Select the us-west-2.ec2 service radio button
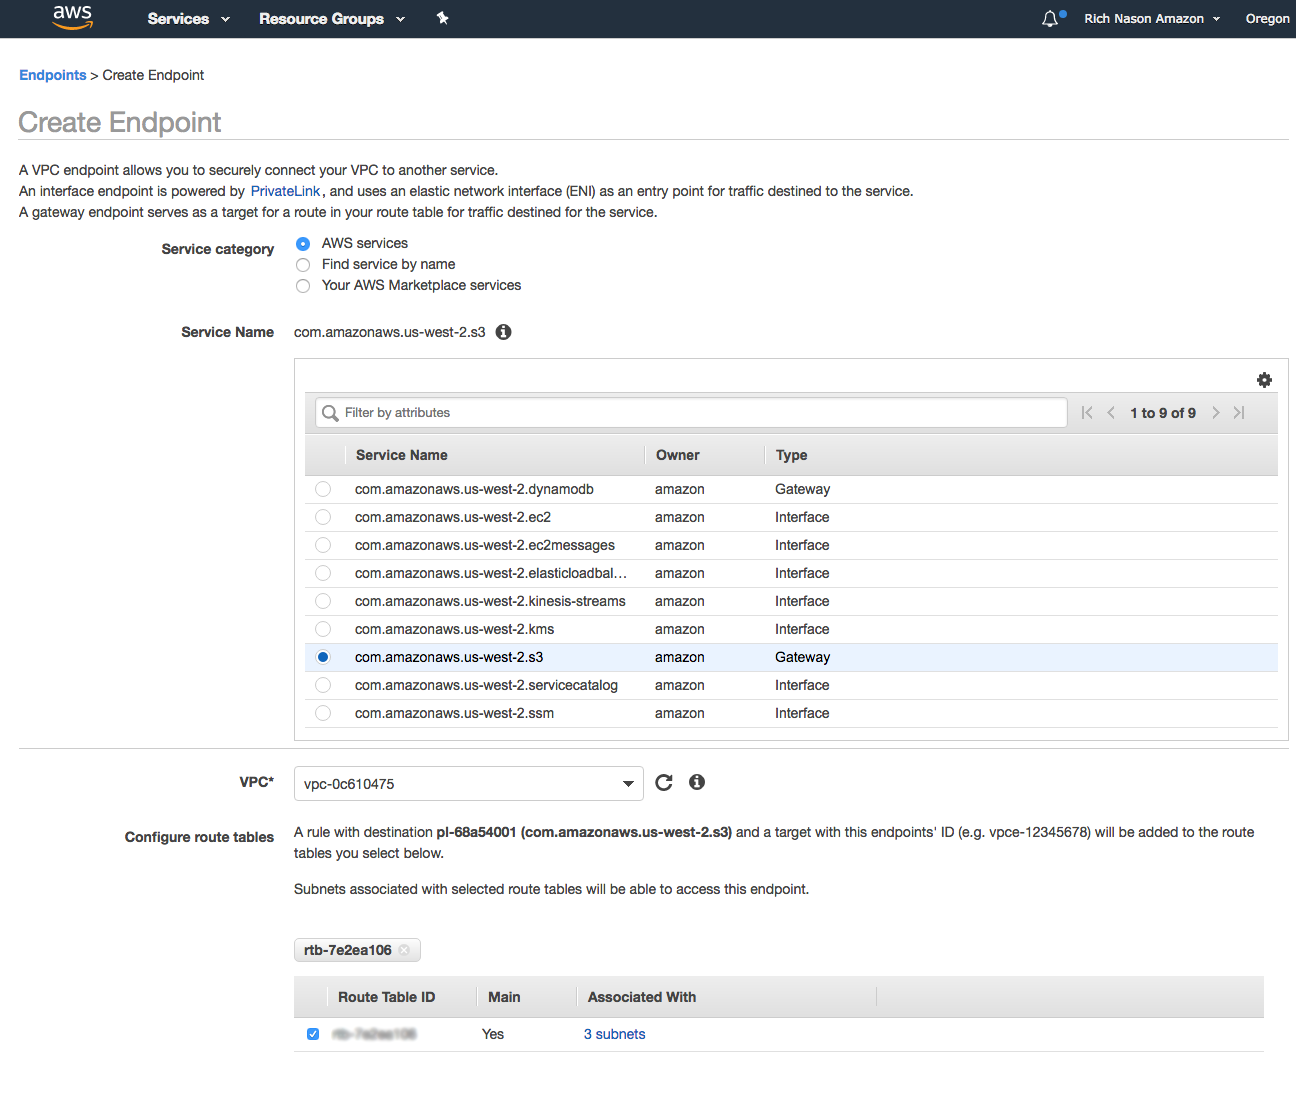Viewport: 1296px width, 1095px height. tap(323, 517)
